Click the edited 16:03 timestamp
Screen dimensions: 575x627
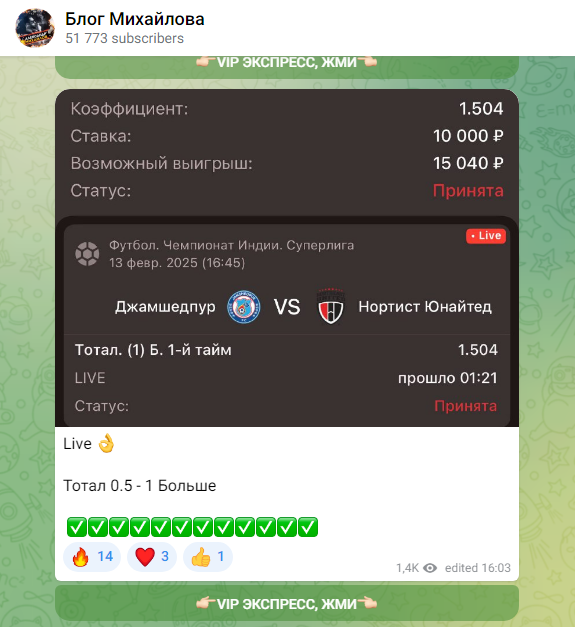coord(477,568)
